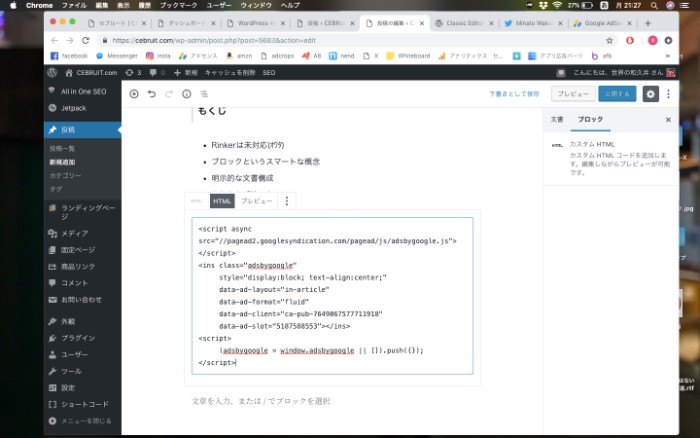The width and height of the screenshot is (700, 438).
Task: Open the ブックマーク menu in the macOS menu bar
Action: tap(171, 5)
